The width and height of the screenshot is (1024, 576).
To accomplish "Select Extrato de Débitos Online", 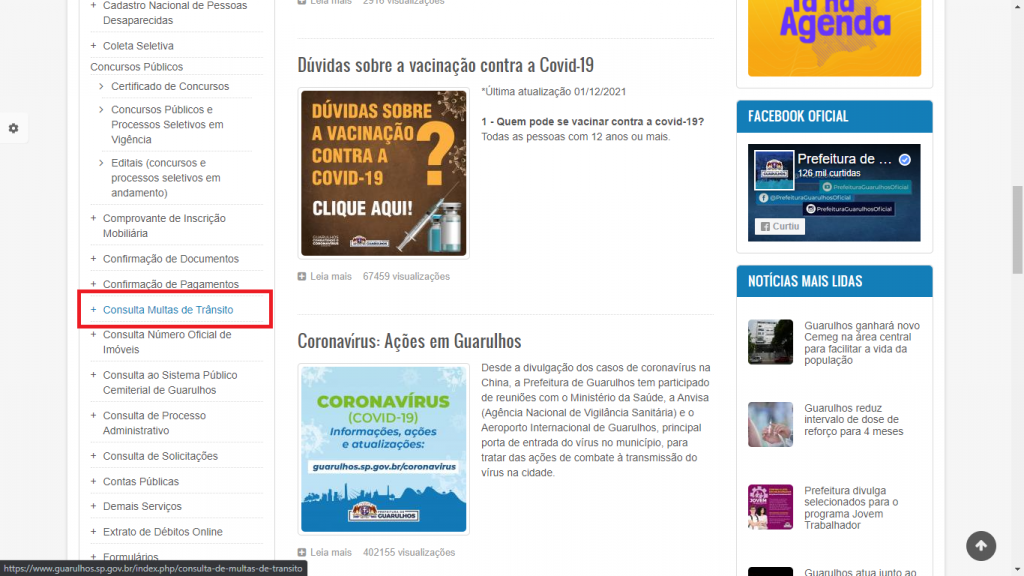I will [162, 532].
